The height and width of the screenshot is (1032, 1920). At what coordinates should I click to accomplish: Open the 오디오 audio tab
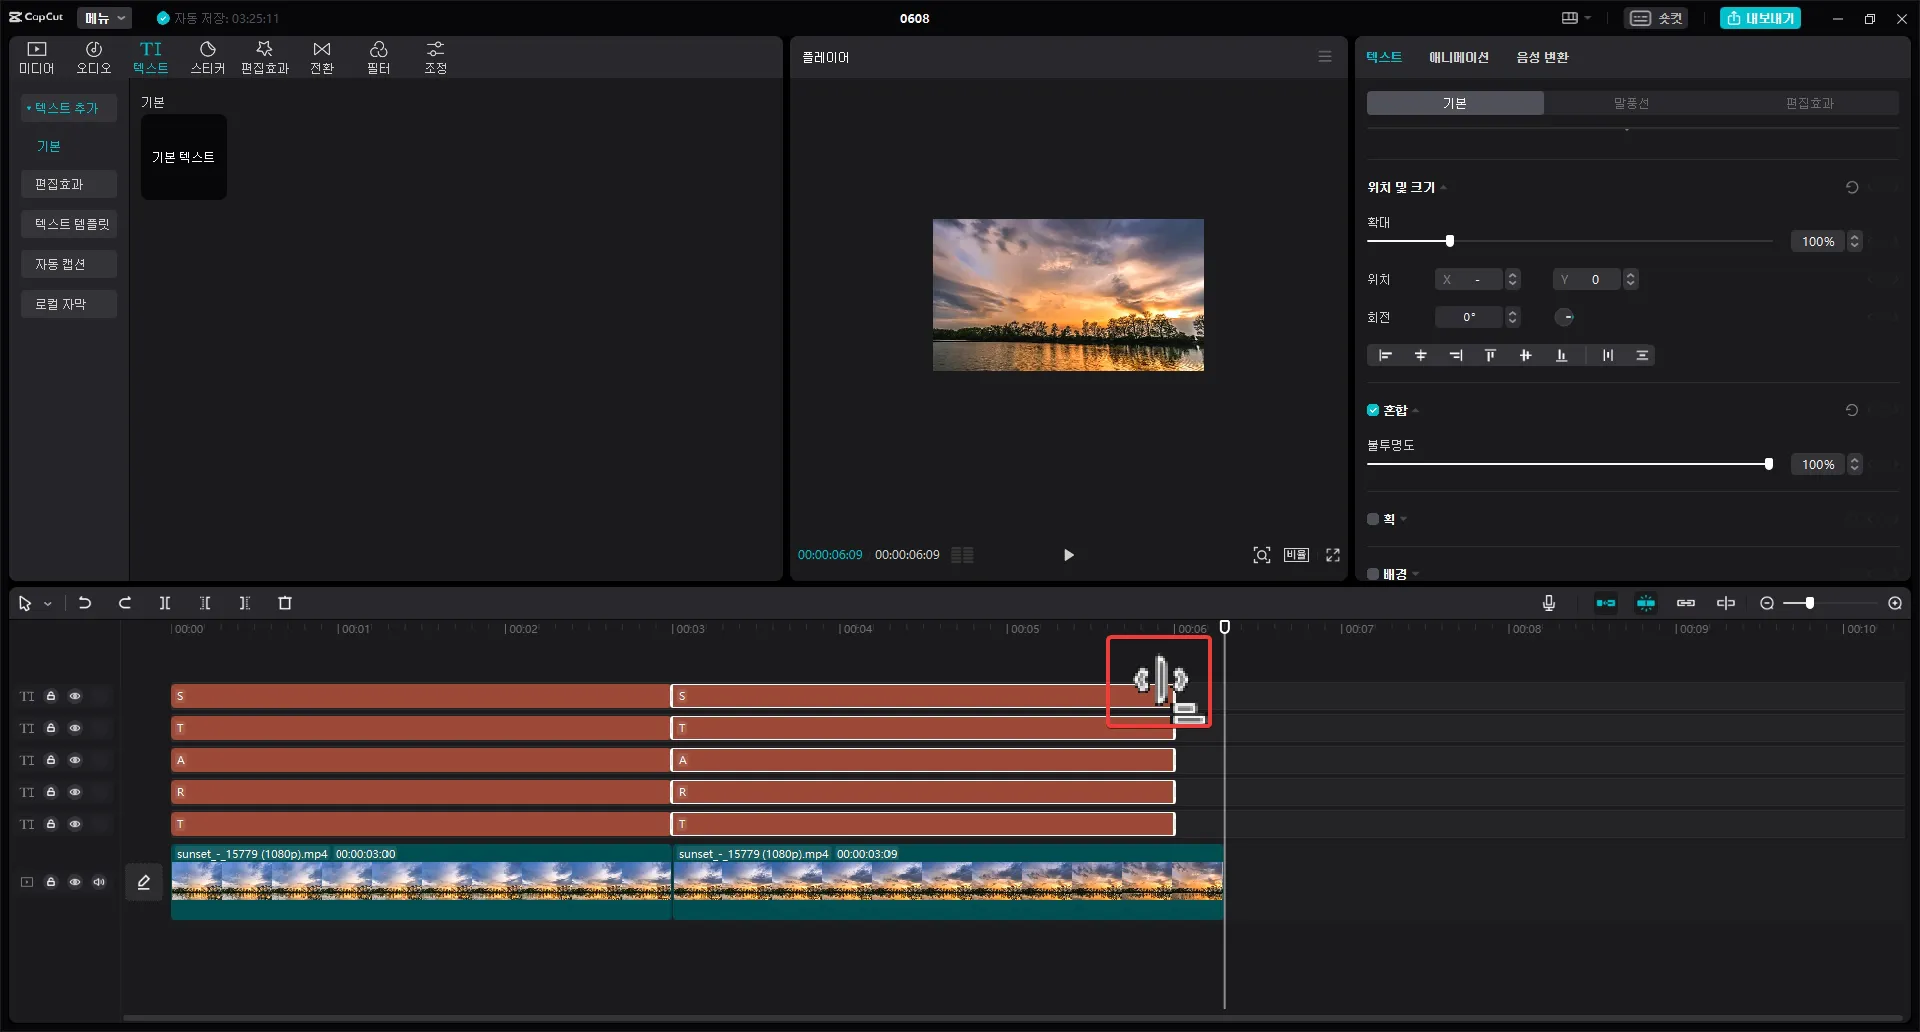(x=94, y=58)
